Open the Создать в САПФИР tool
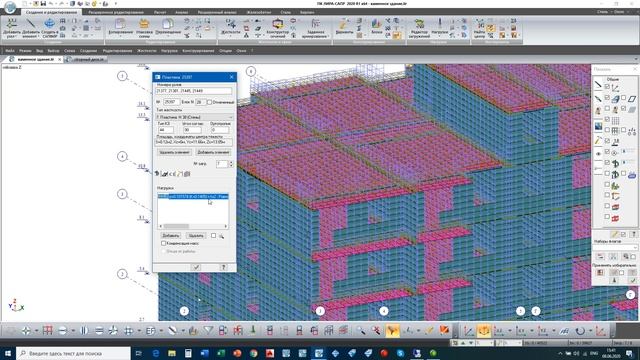The height and width of the screenshot is (360, 640). 49,28
